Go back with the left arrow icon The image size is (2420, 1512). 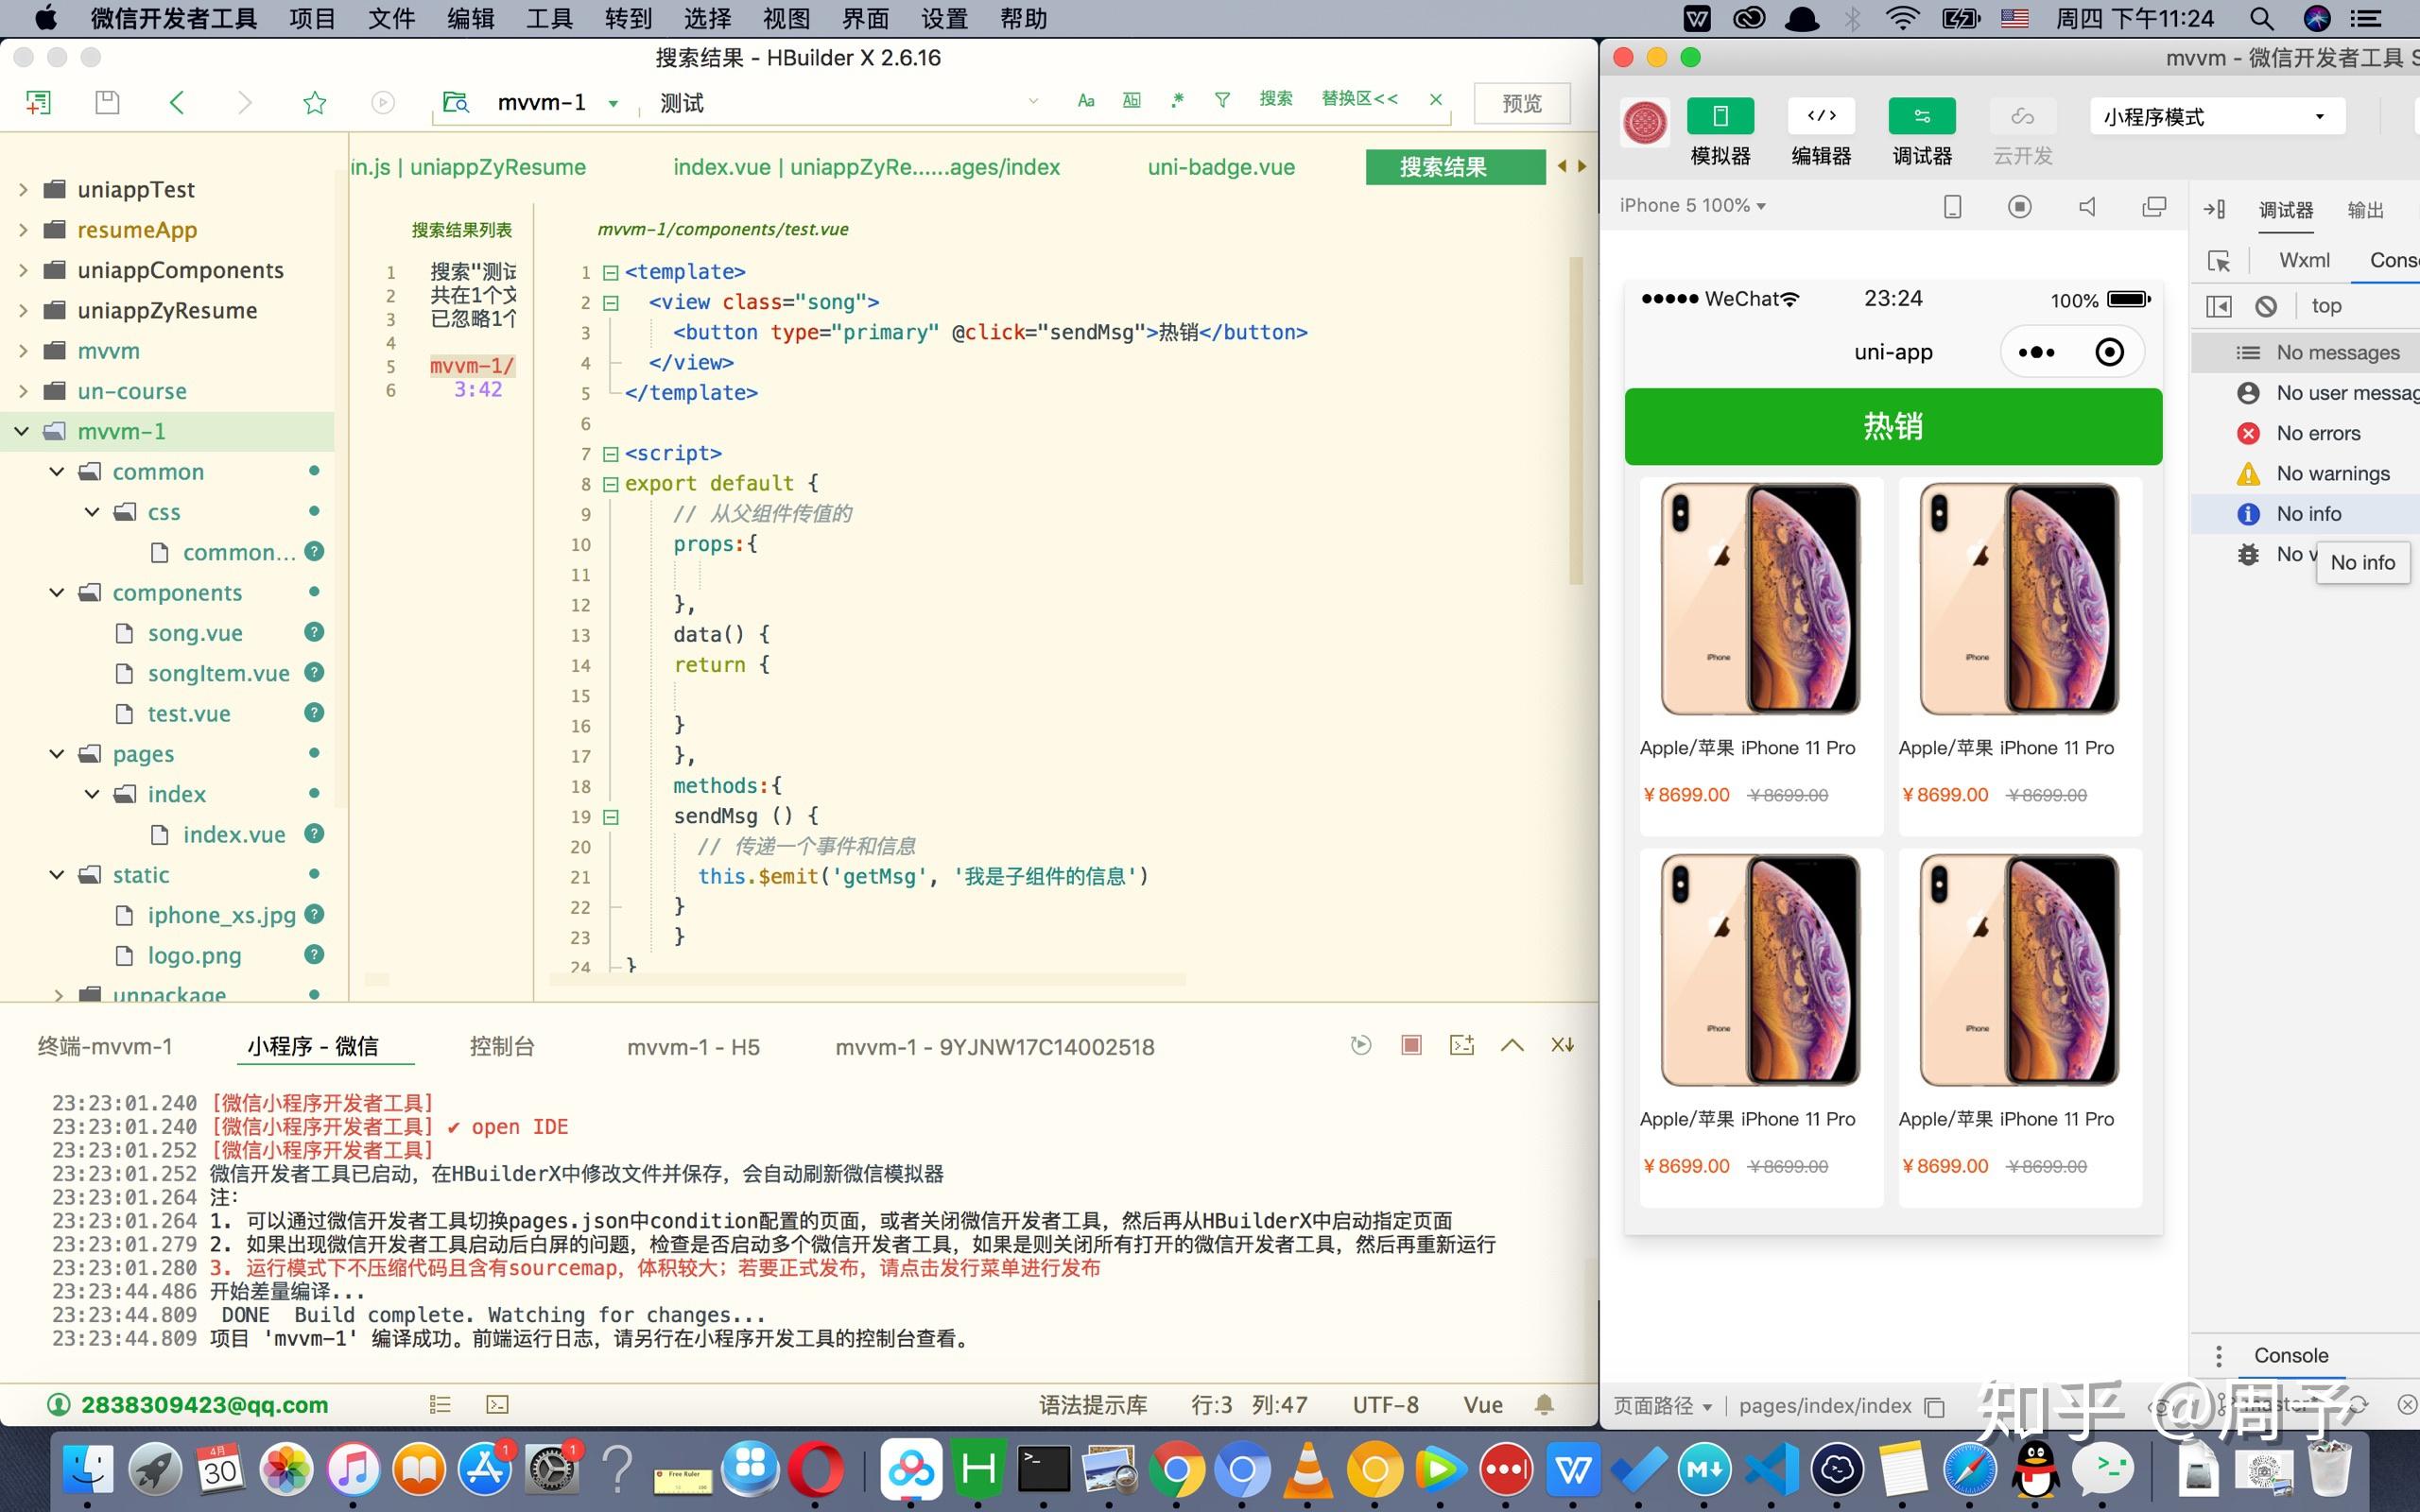click(177, 102)
